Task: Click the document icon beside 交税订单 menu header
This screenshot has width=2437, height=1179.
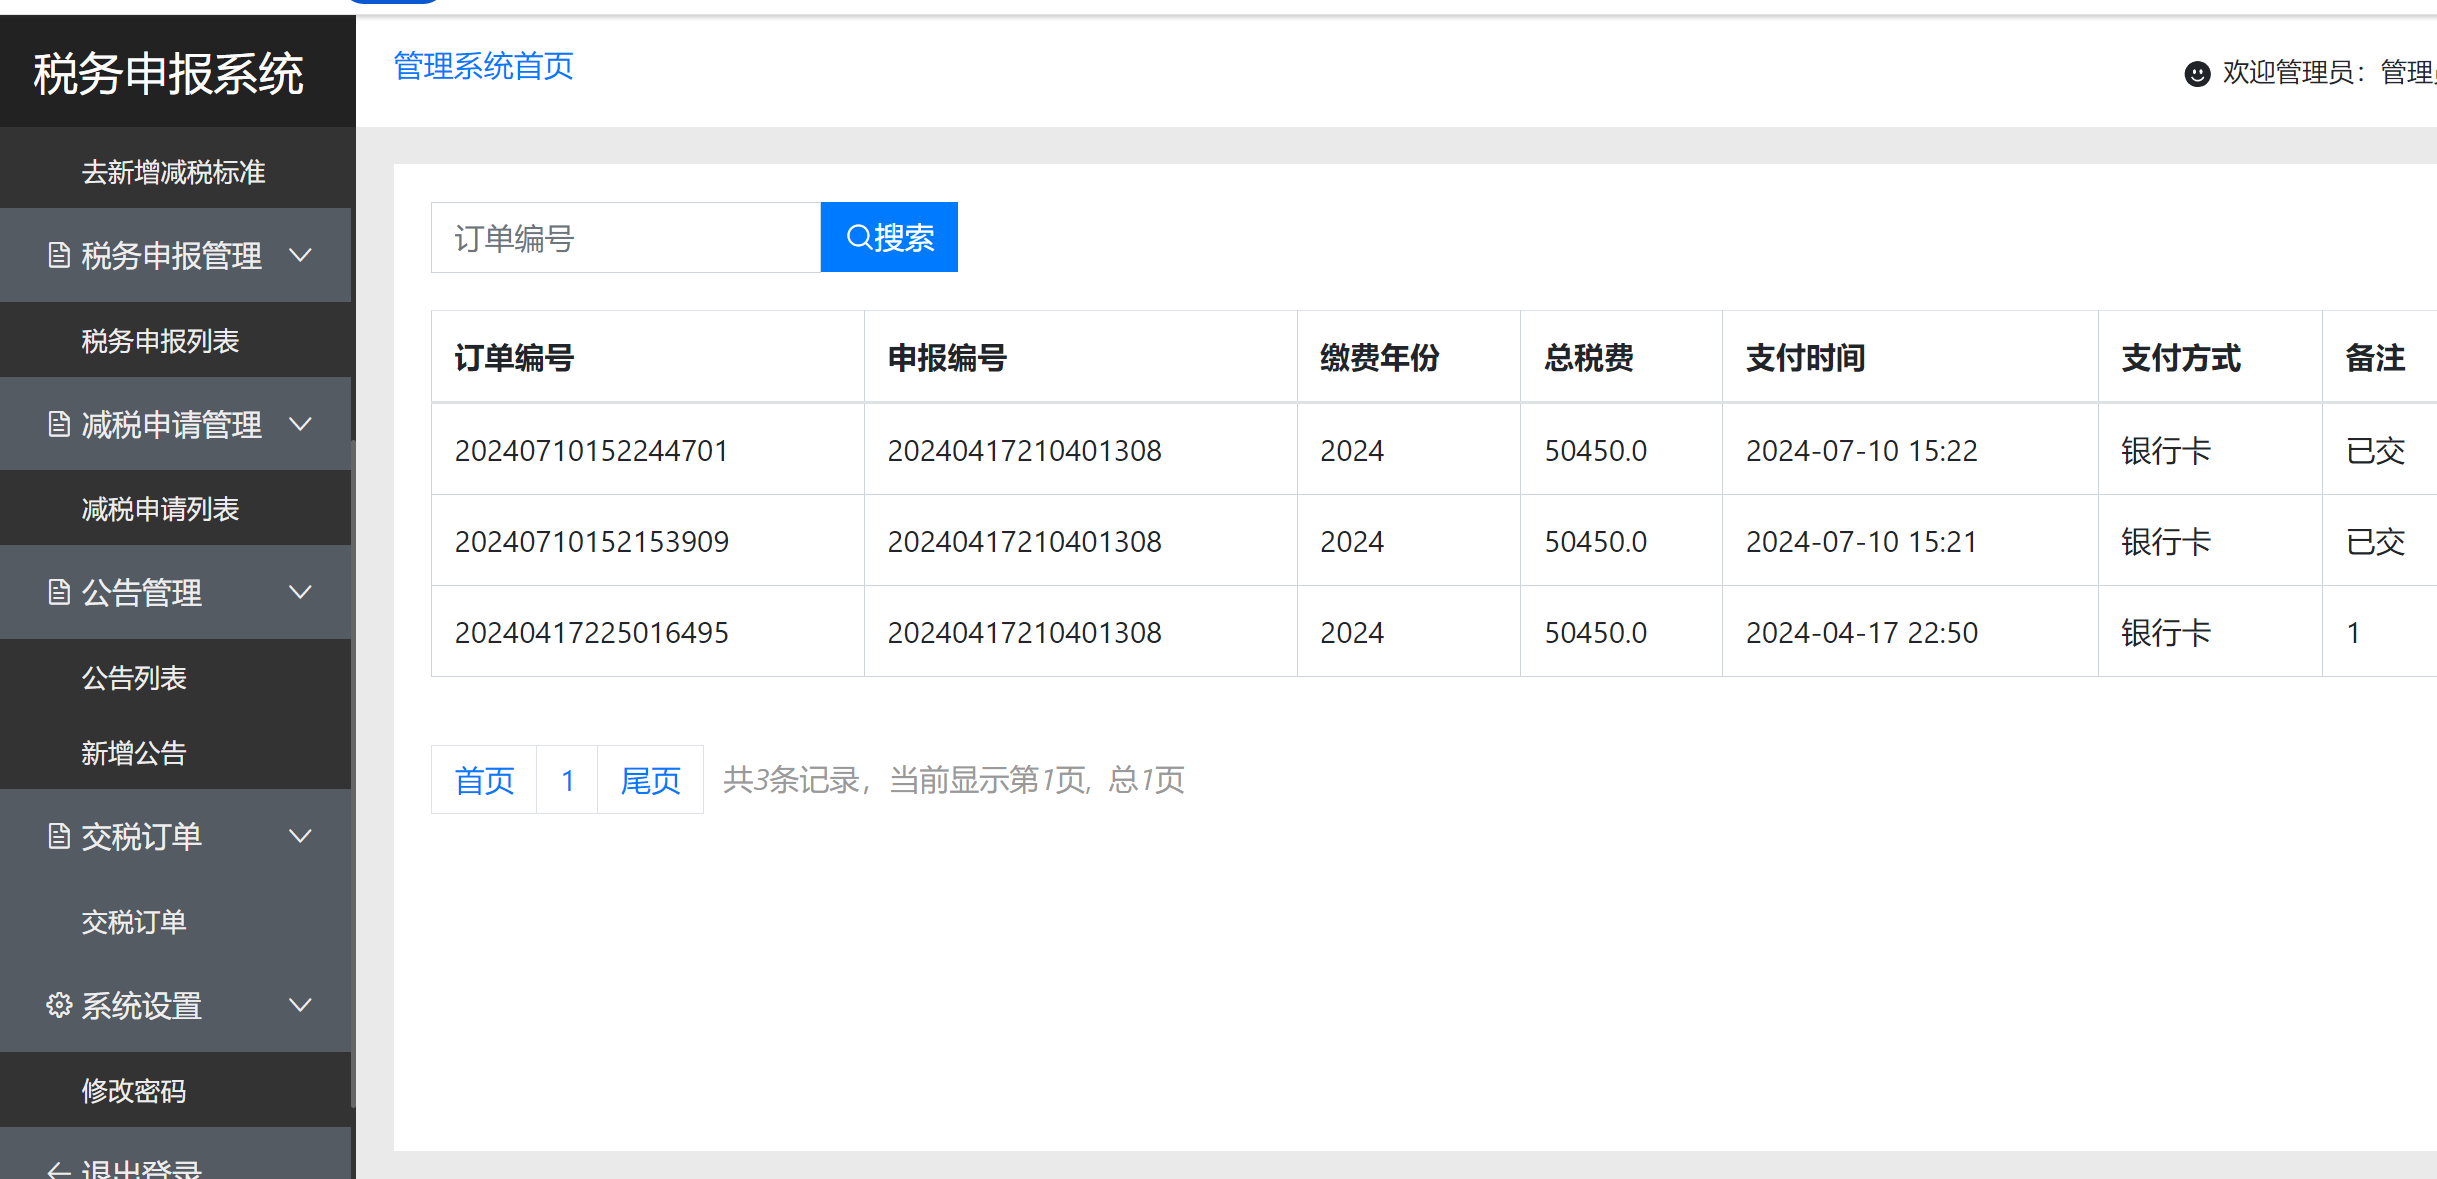Action: click(x=59, y=836)
